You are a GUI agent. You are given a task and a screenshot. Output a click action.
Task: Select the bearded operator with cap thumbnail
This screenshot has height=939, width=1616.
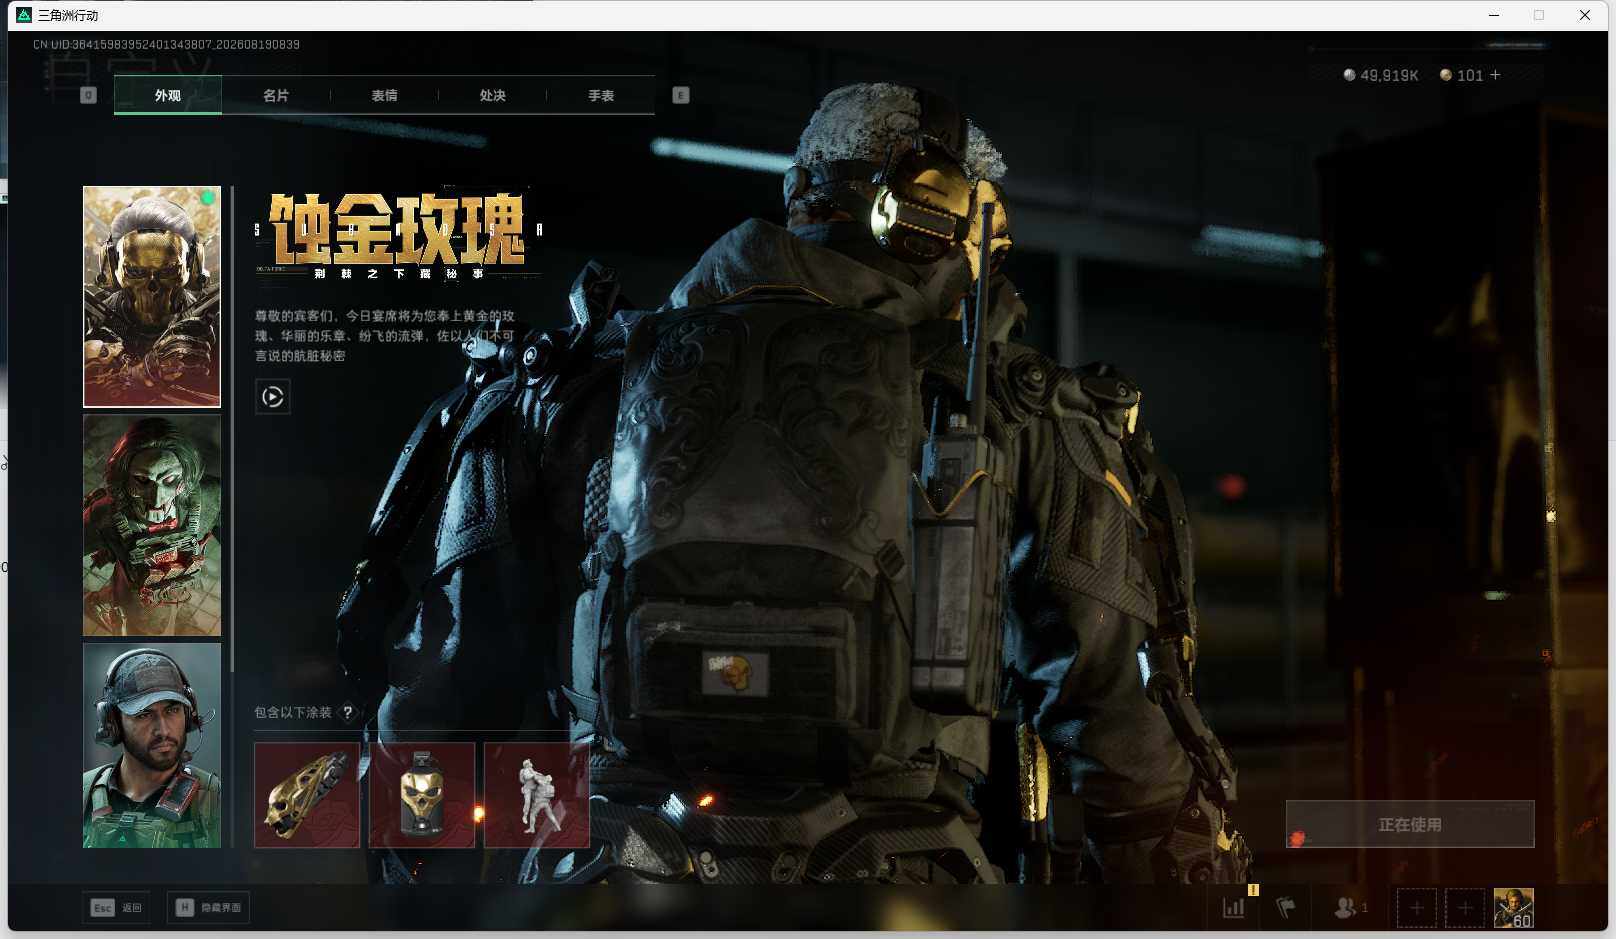click(x=152, y=745)
